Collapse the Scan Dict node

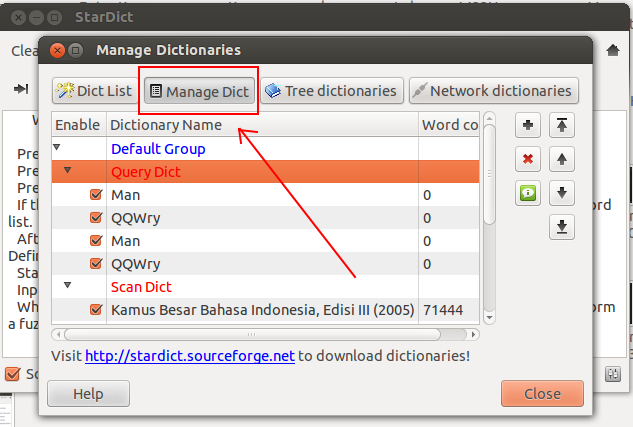(x=67, y=285)
